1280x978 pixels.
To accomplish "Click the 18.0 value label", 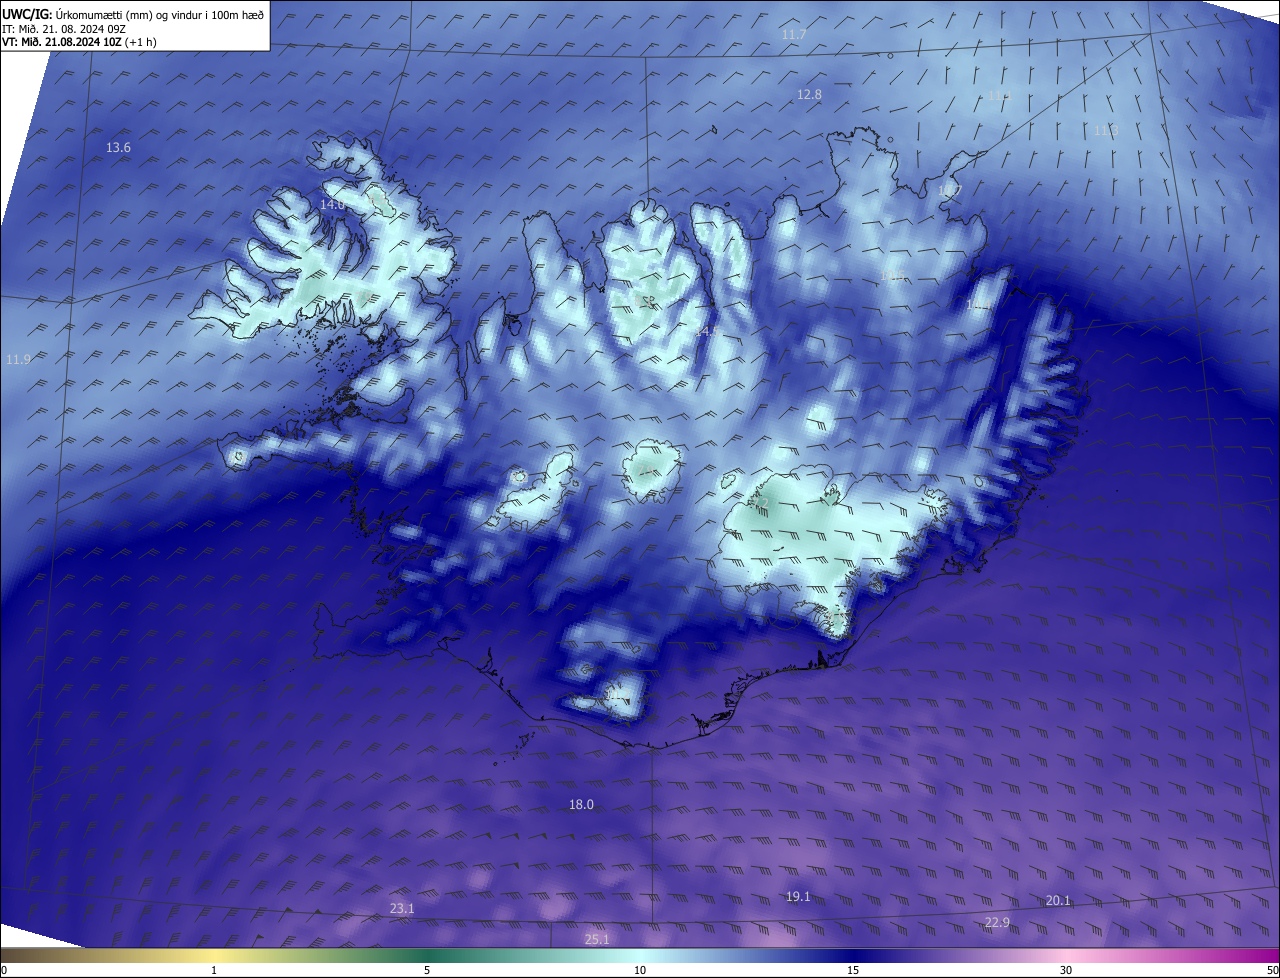I will [x=581, y=805].
